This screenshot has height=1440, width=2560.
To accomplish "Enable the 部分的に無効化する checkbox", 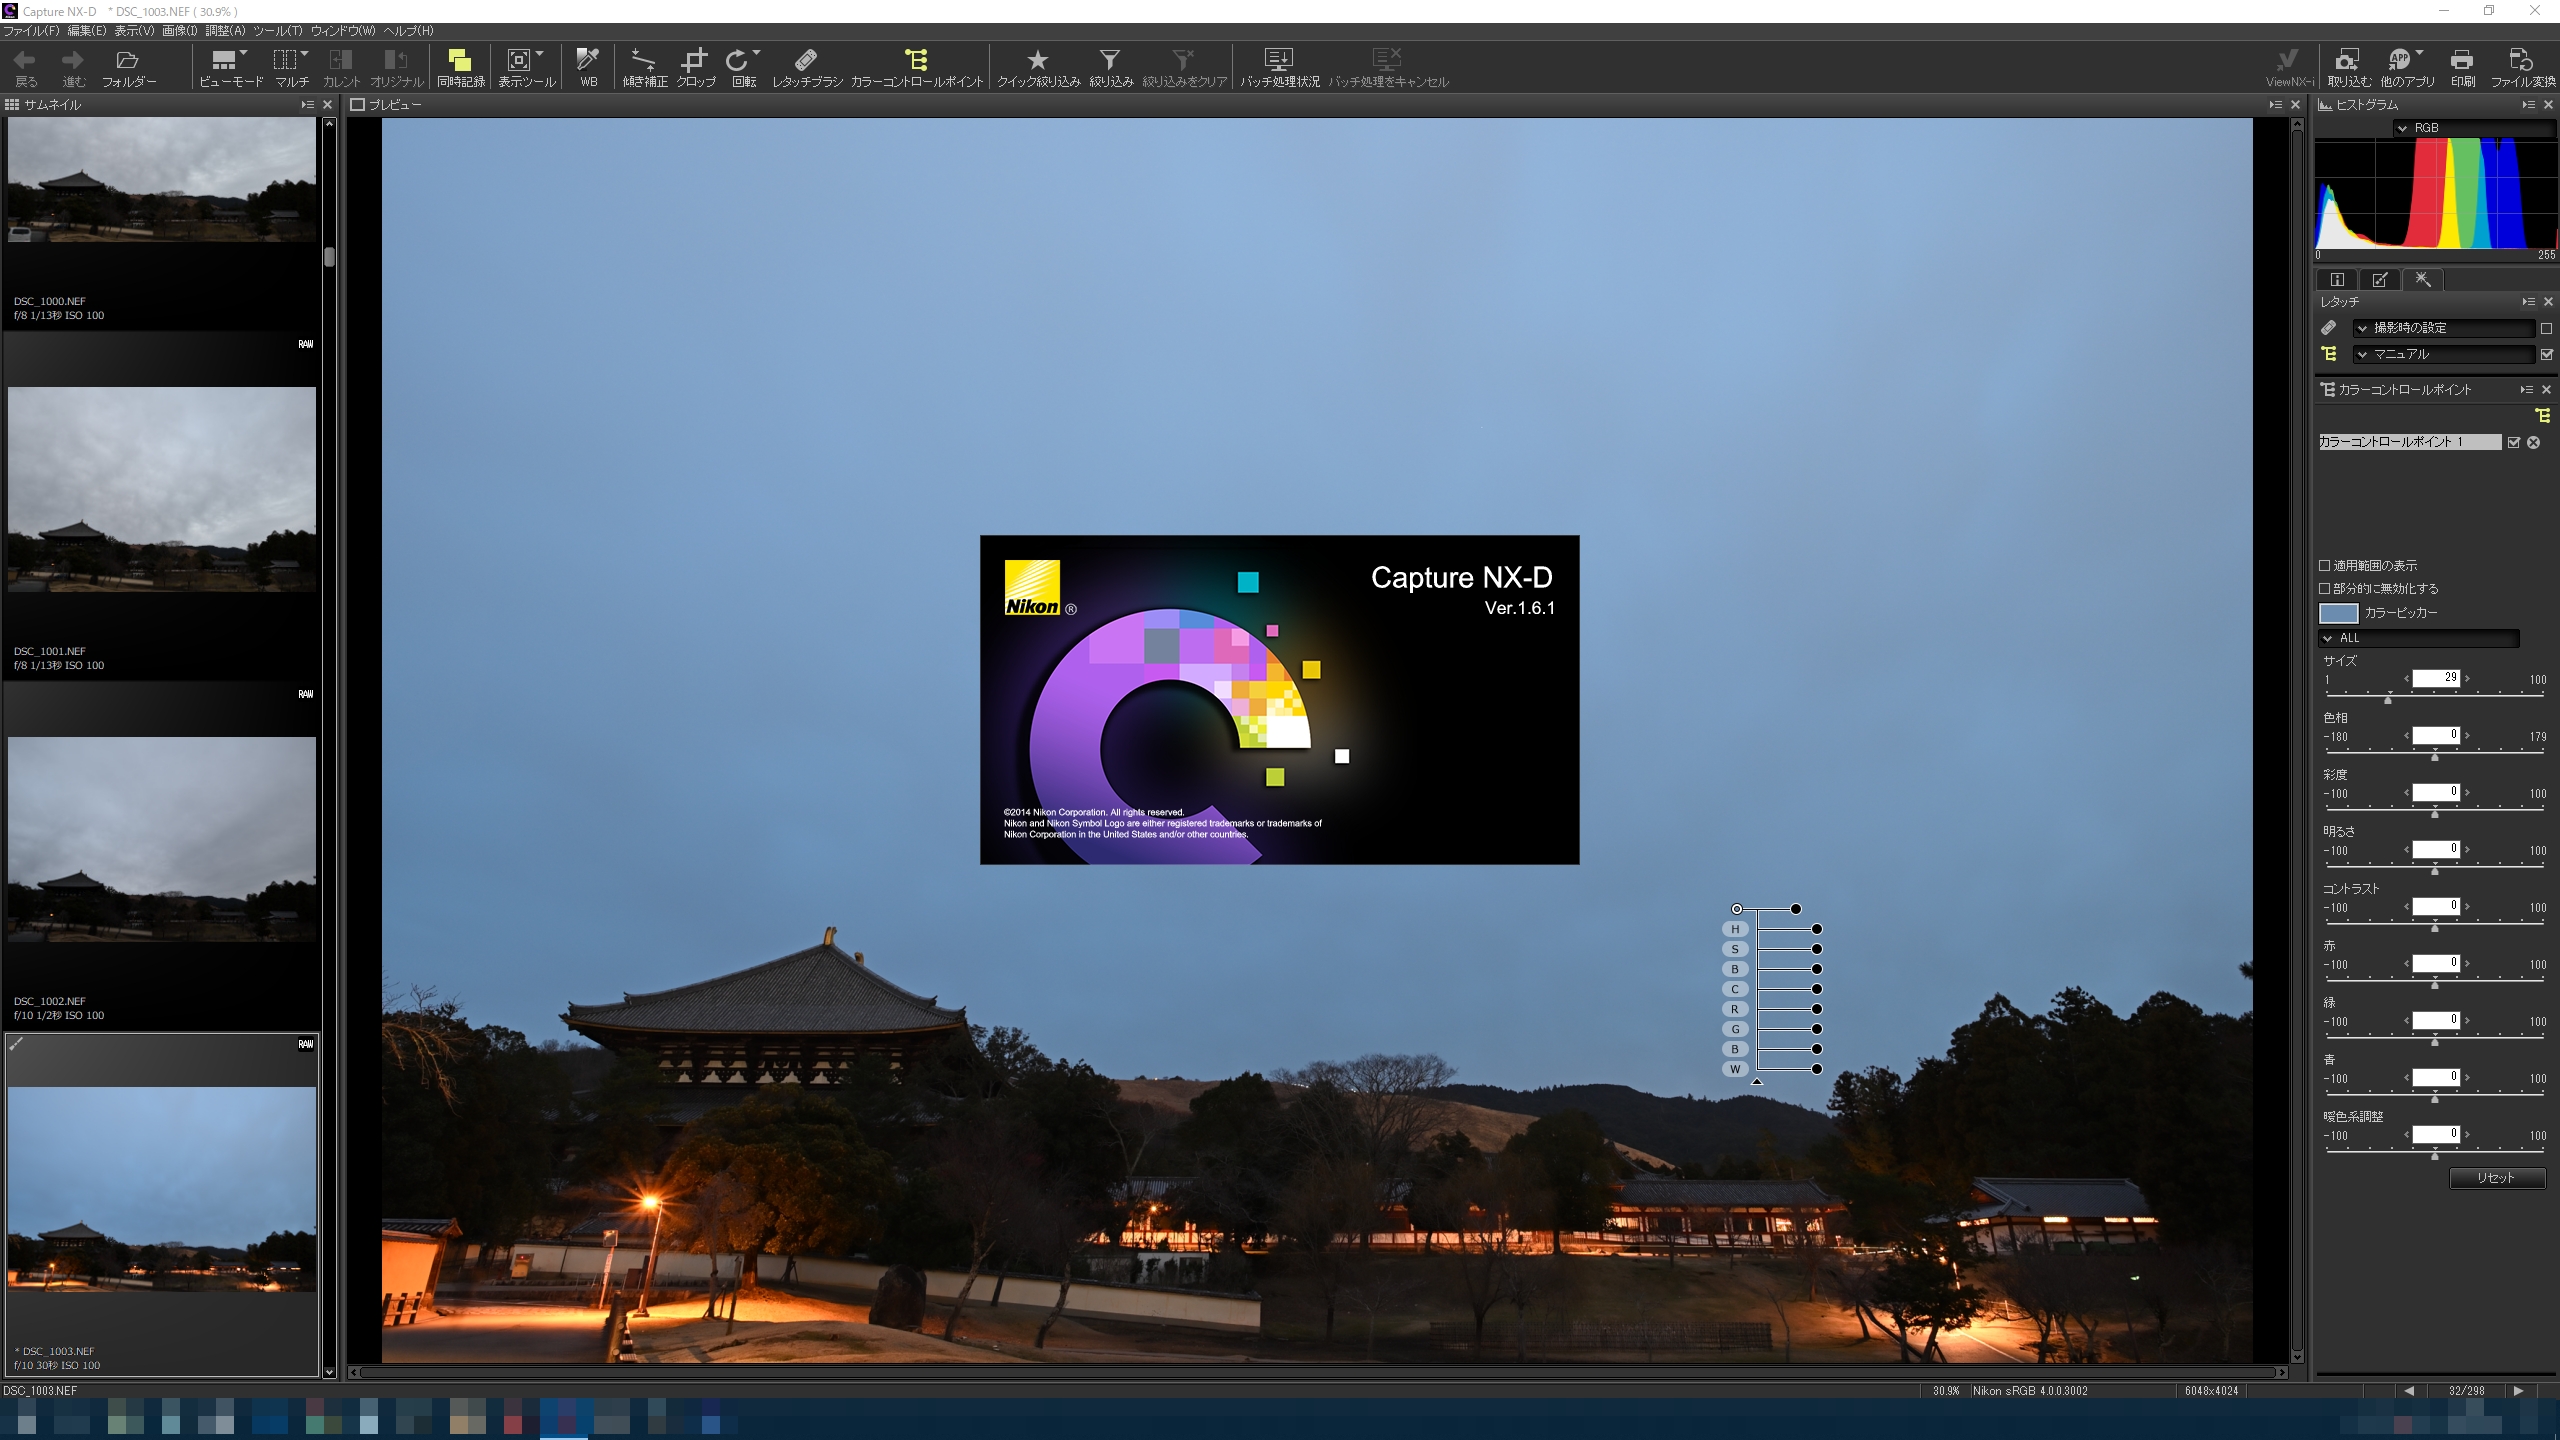I will [x=2325, y=589].
